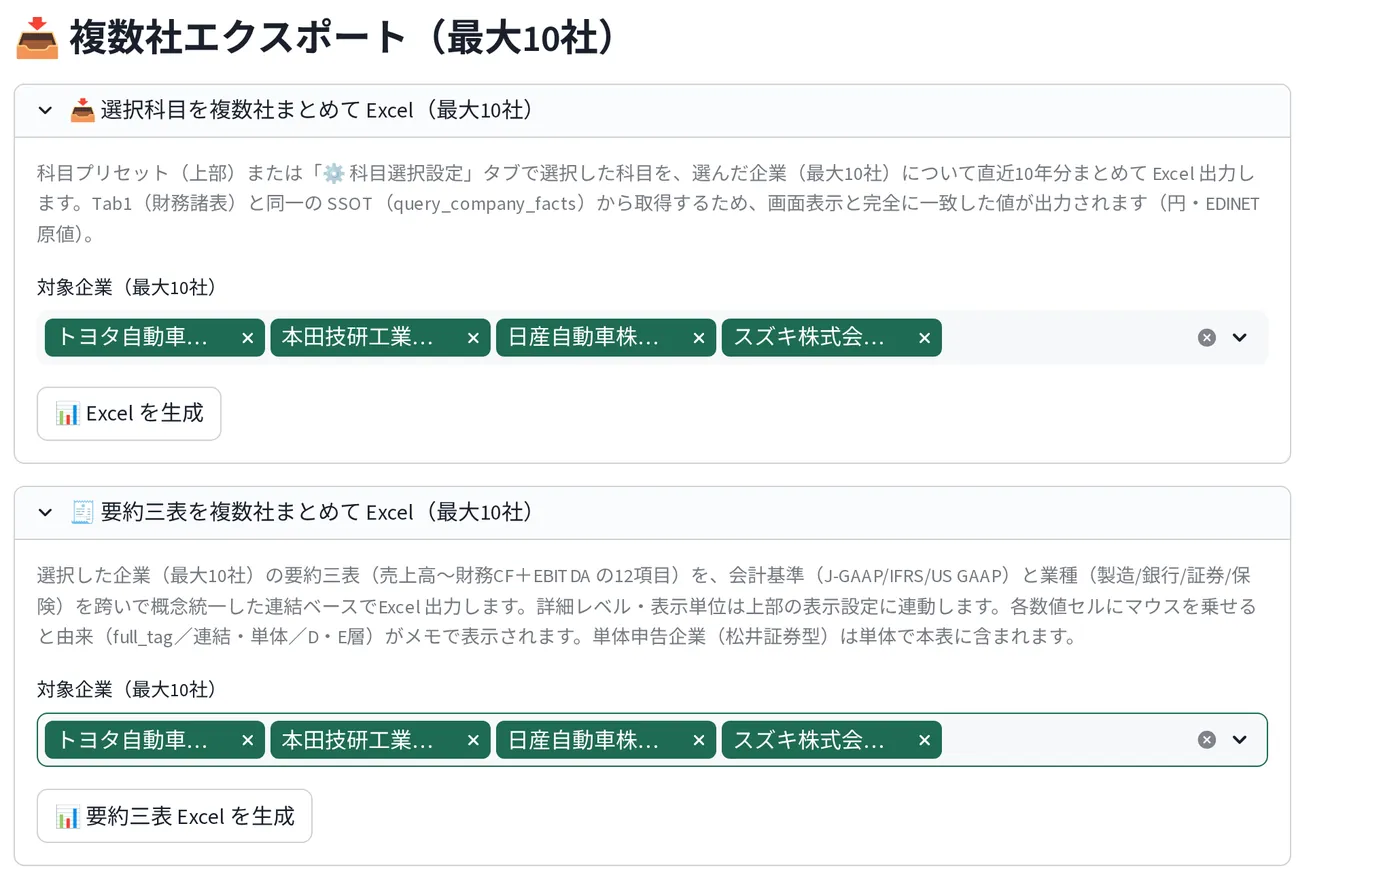Click the 複数社エクスポート page heading
Image resolution: width=1400 pixels, height=879 pixels.
[344, 38]
